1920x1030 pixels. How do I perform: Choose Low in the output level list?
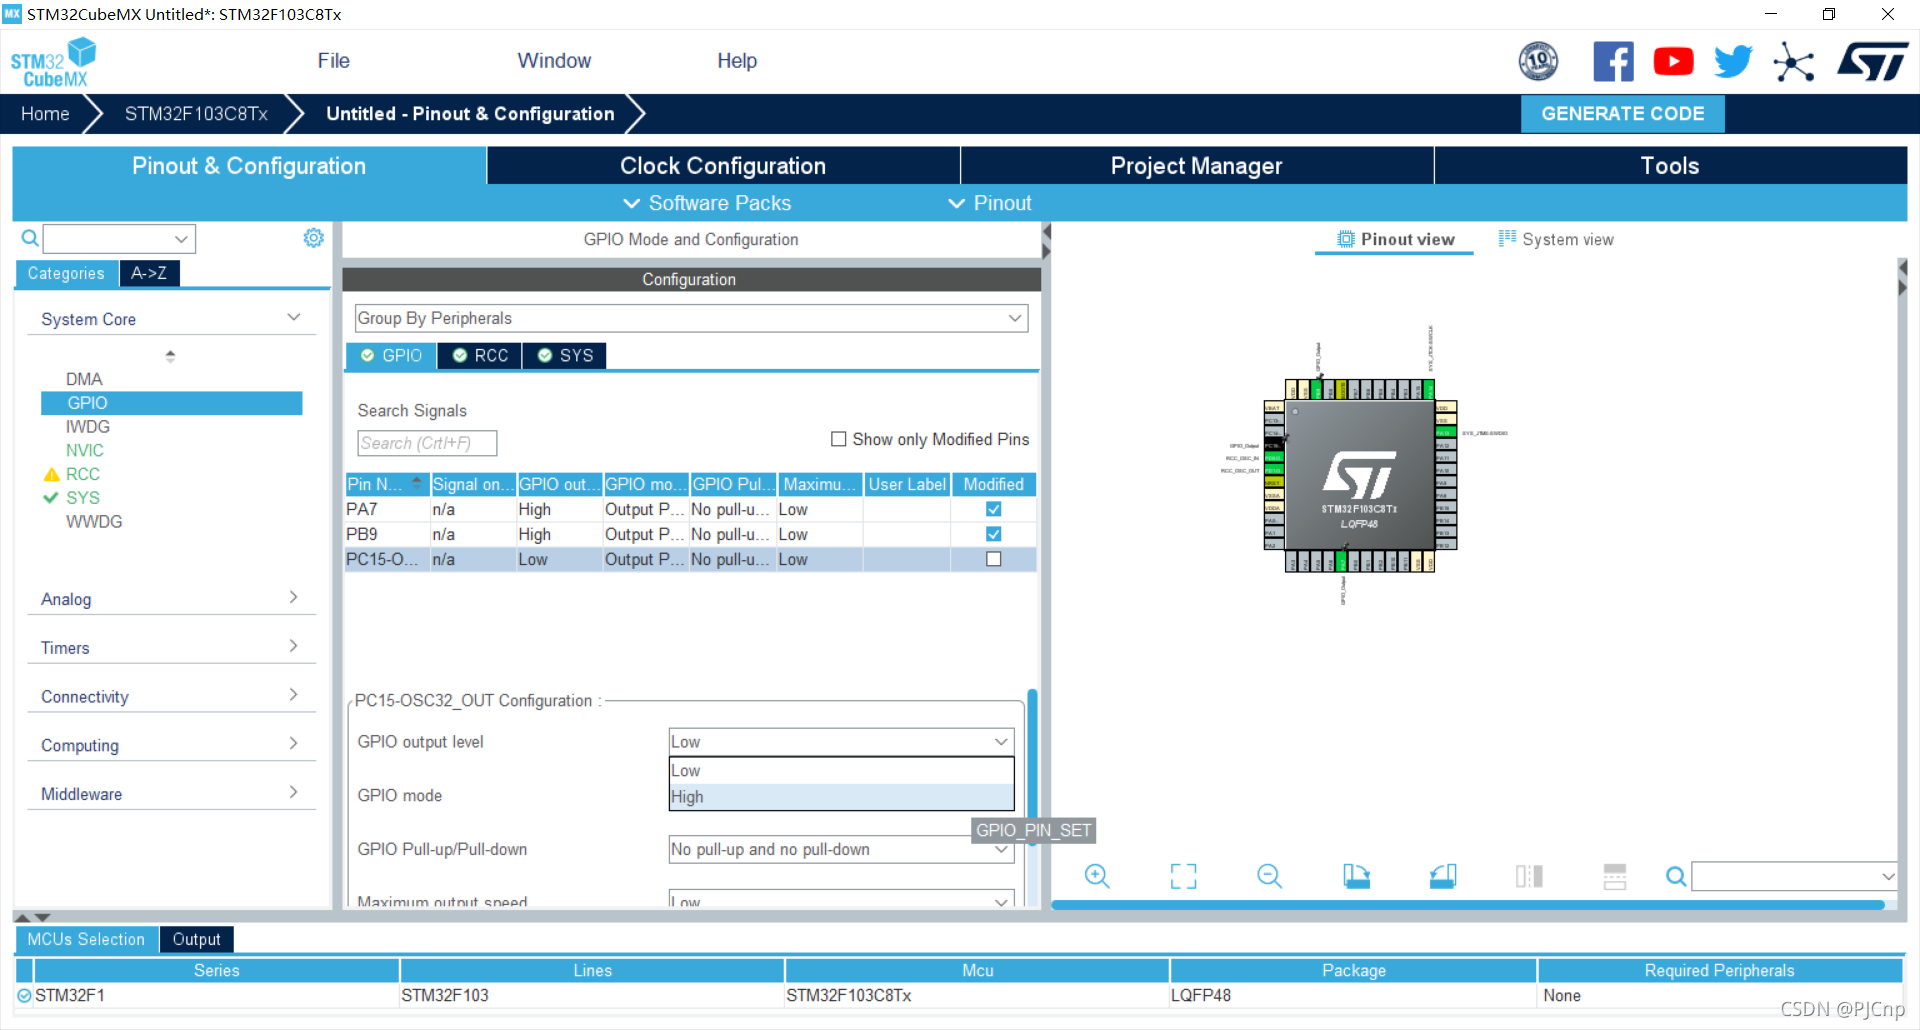(841, 771)
